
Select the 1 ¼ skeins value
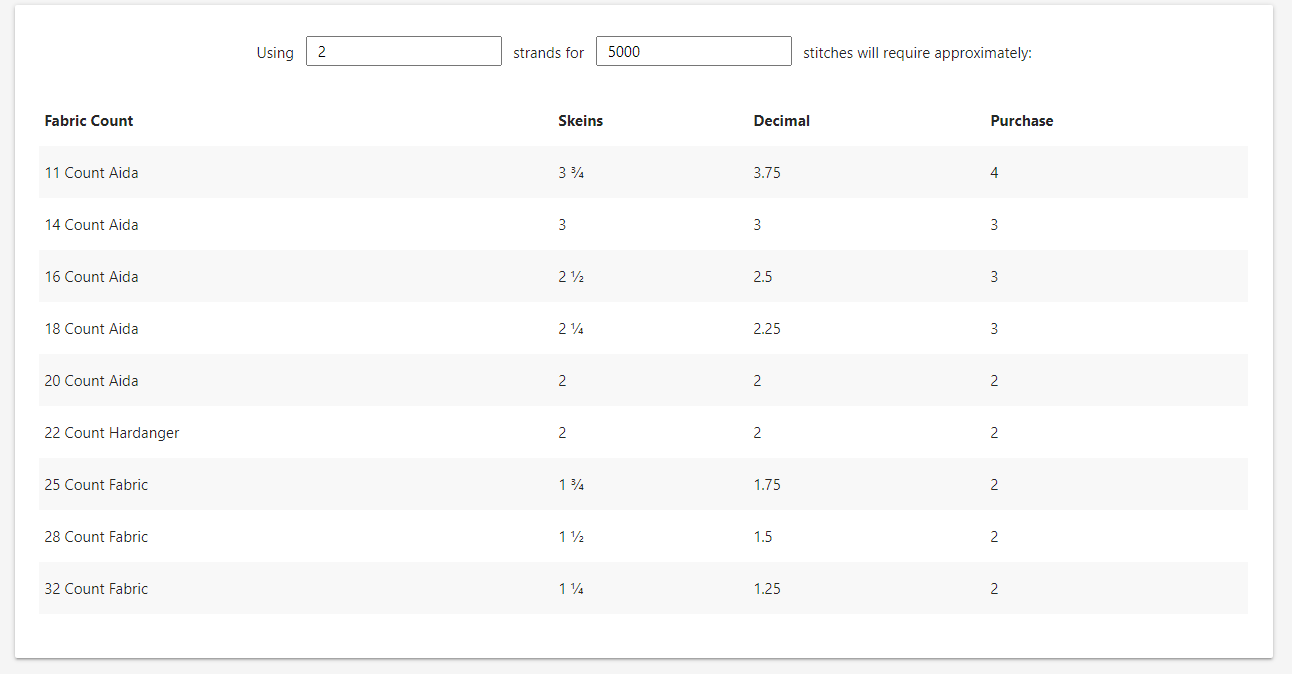pos(570,588)
